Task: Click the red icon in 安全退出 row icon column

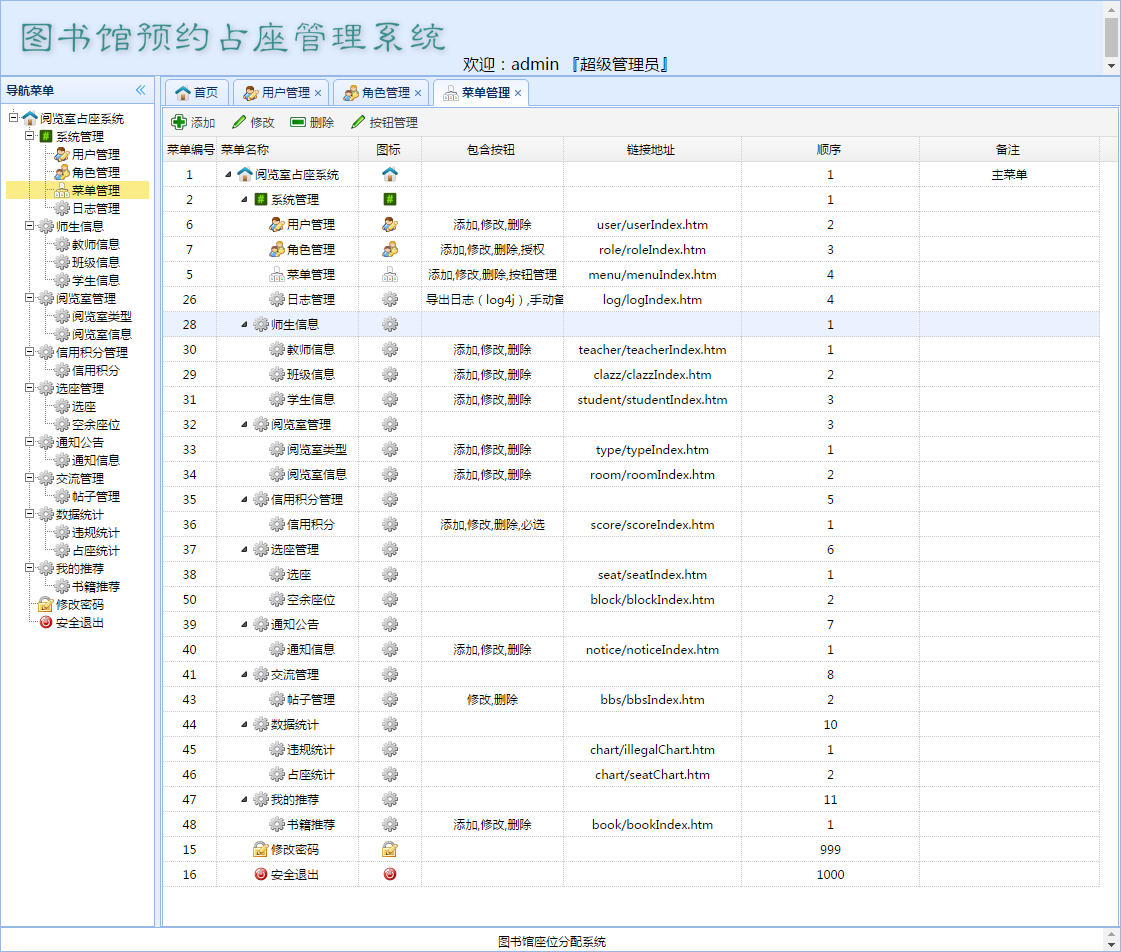Action: tap(390, 874)
